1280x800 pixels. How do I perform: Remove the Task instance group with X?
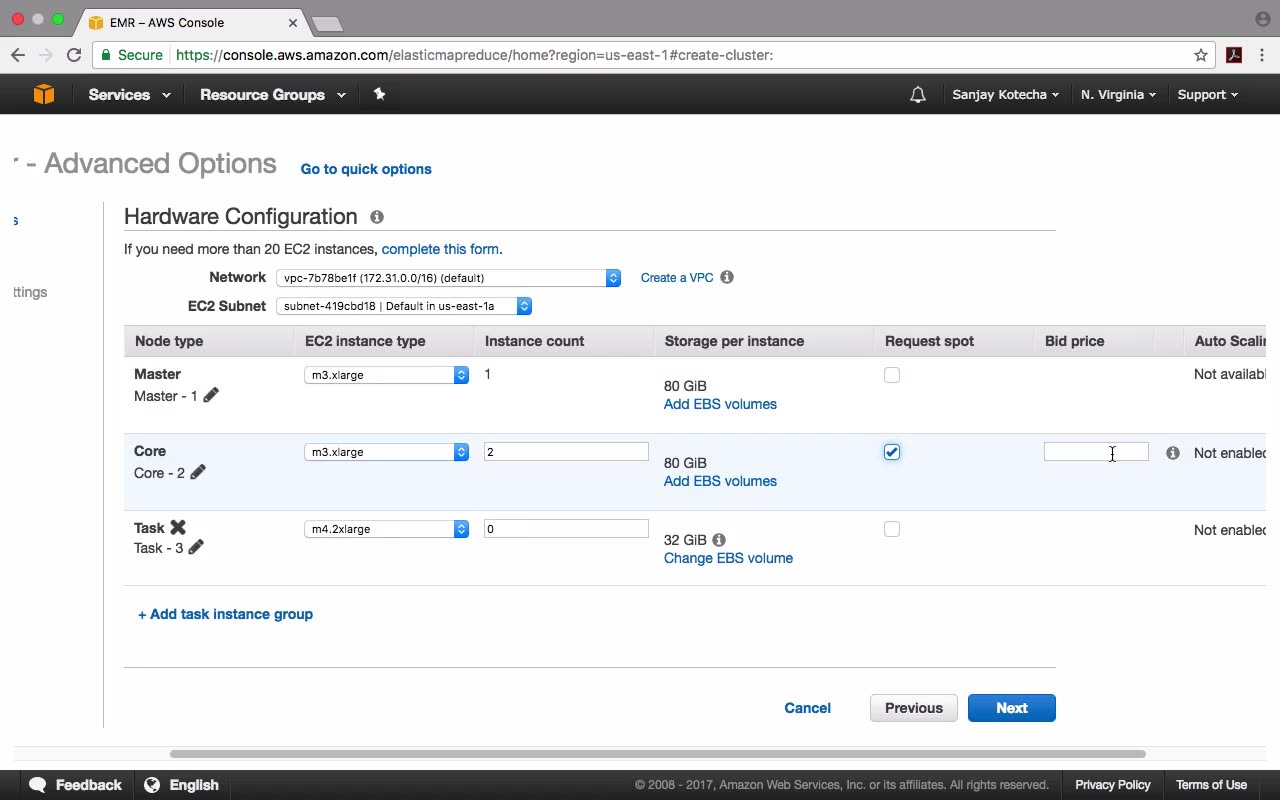tap(178, 527)
